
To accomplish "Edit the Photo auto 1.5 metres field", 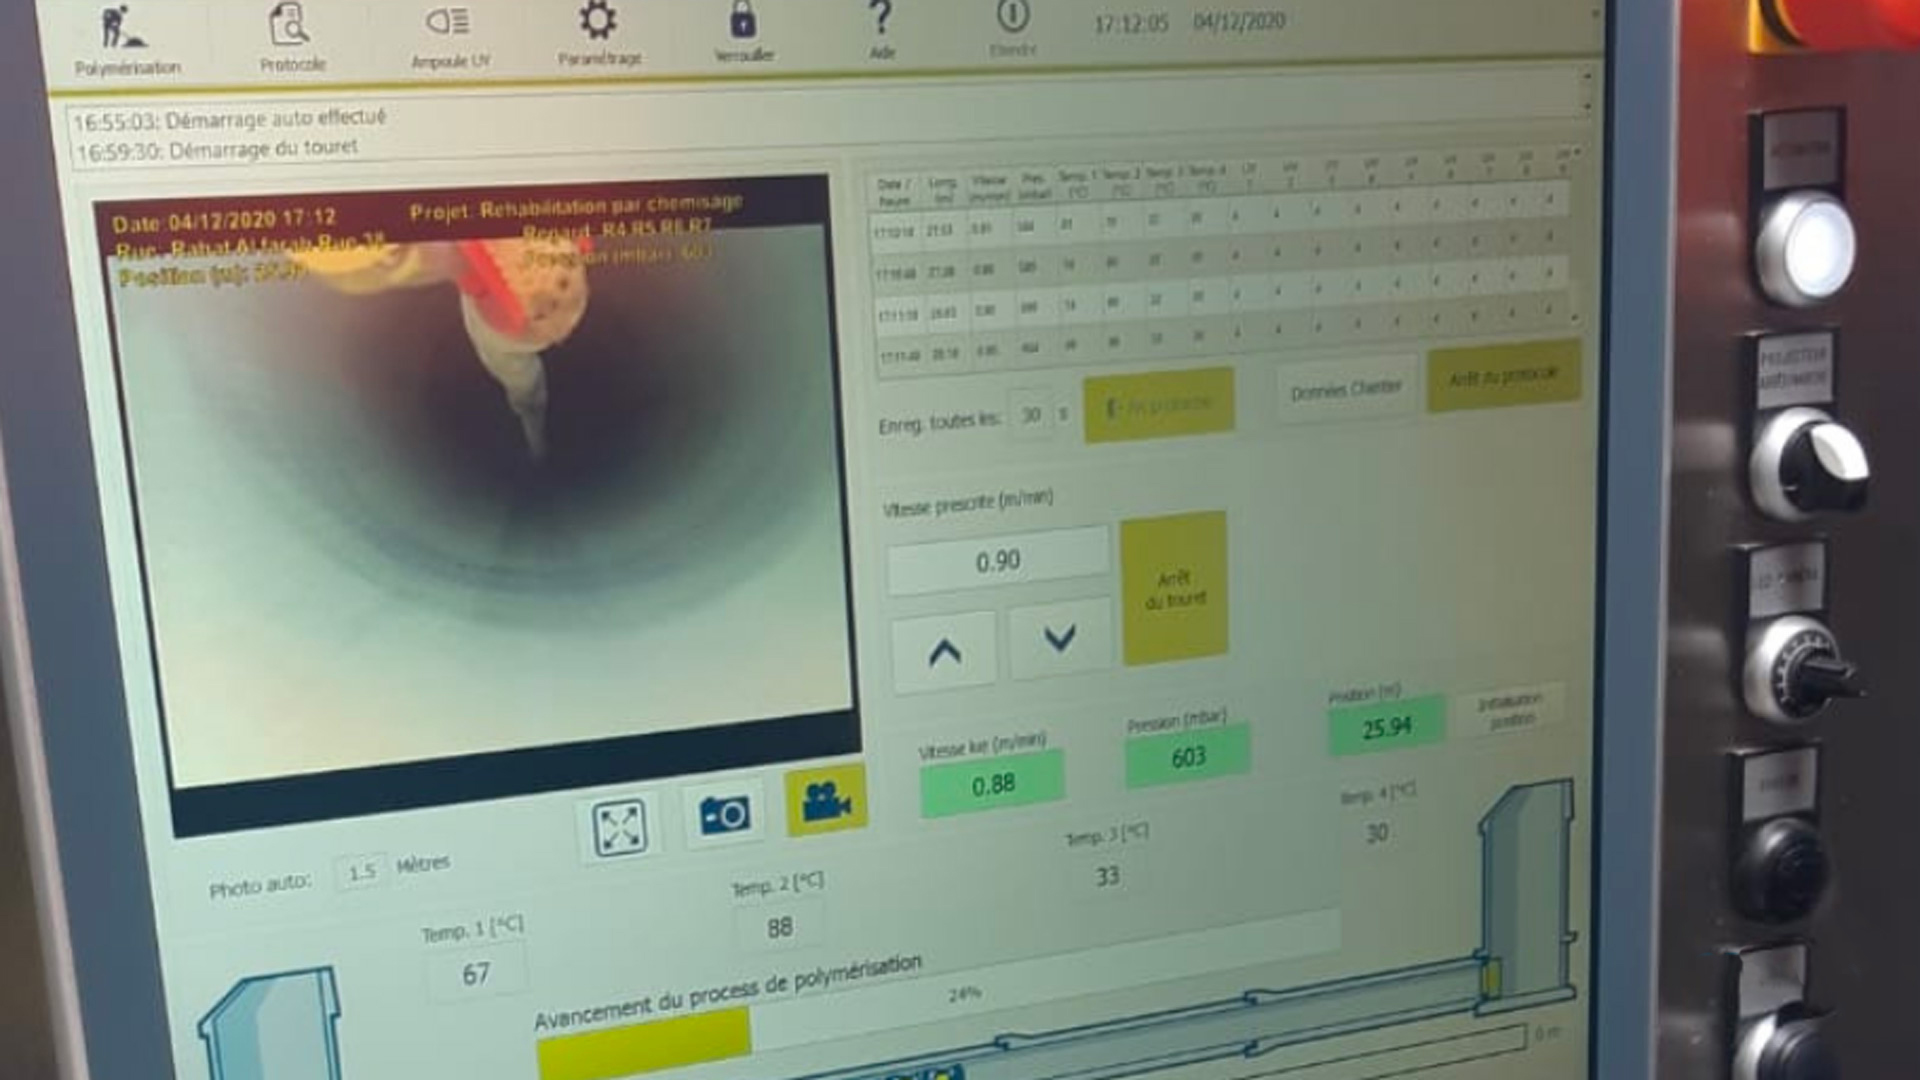I will [361, 872].
